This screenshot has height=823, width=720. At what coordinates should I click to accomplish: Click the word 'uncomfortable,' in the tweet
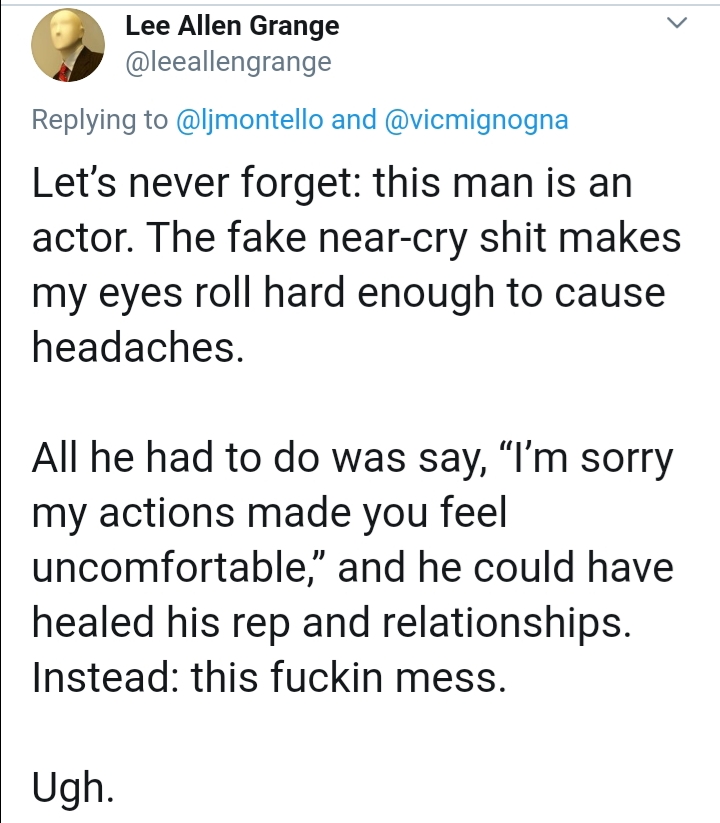(x=180, y=567)
